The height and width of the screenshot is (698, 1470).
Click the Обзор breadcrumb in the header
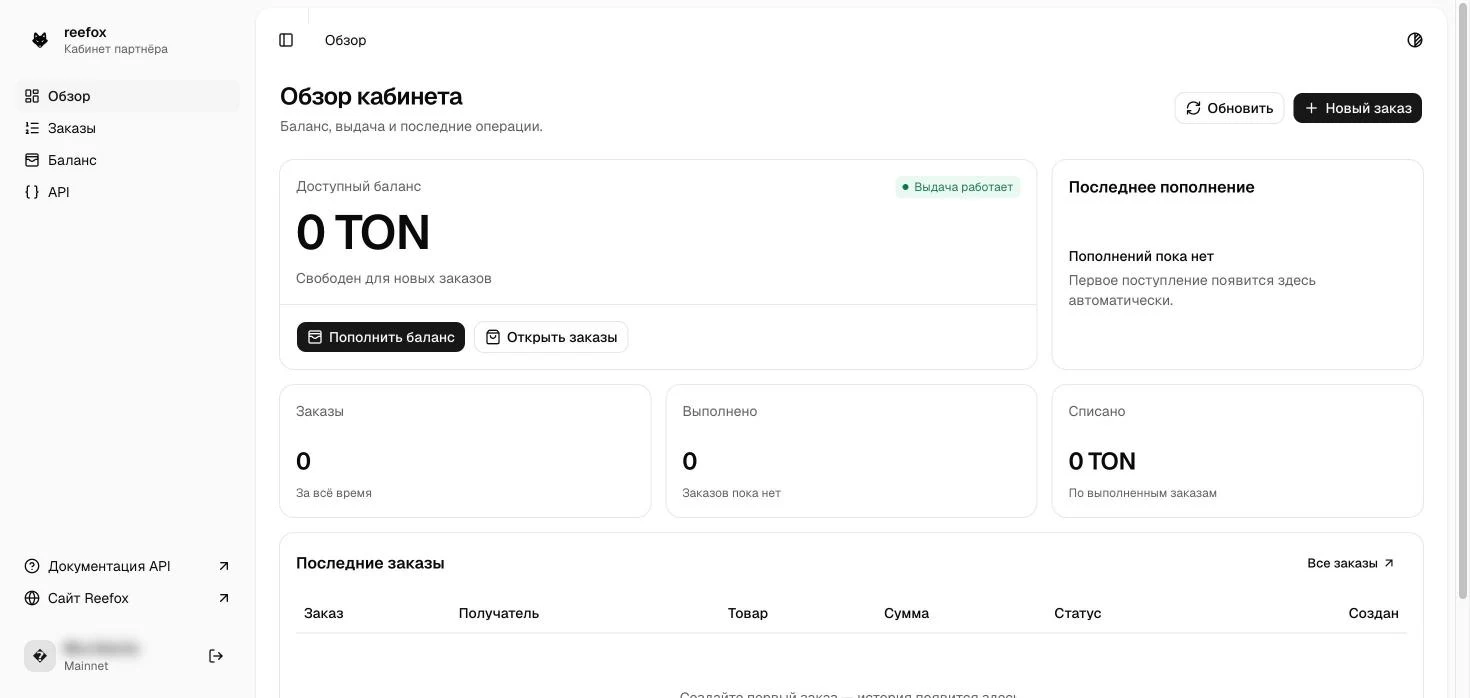pos(345,40)
